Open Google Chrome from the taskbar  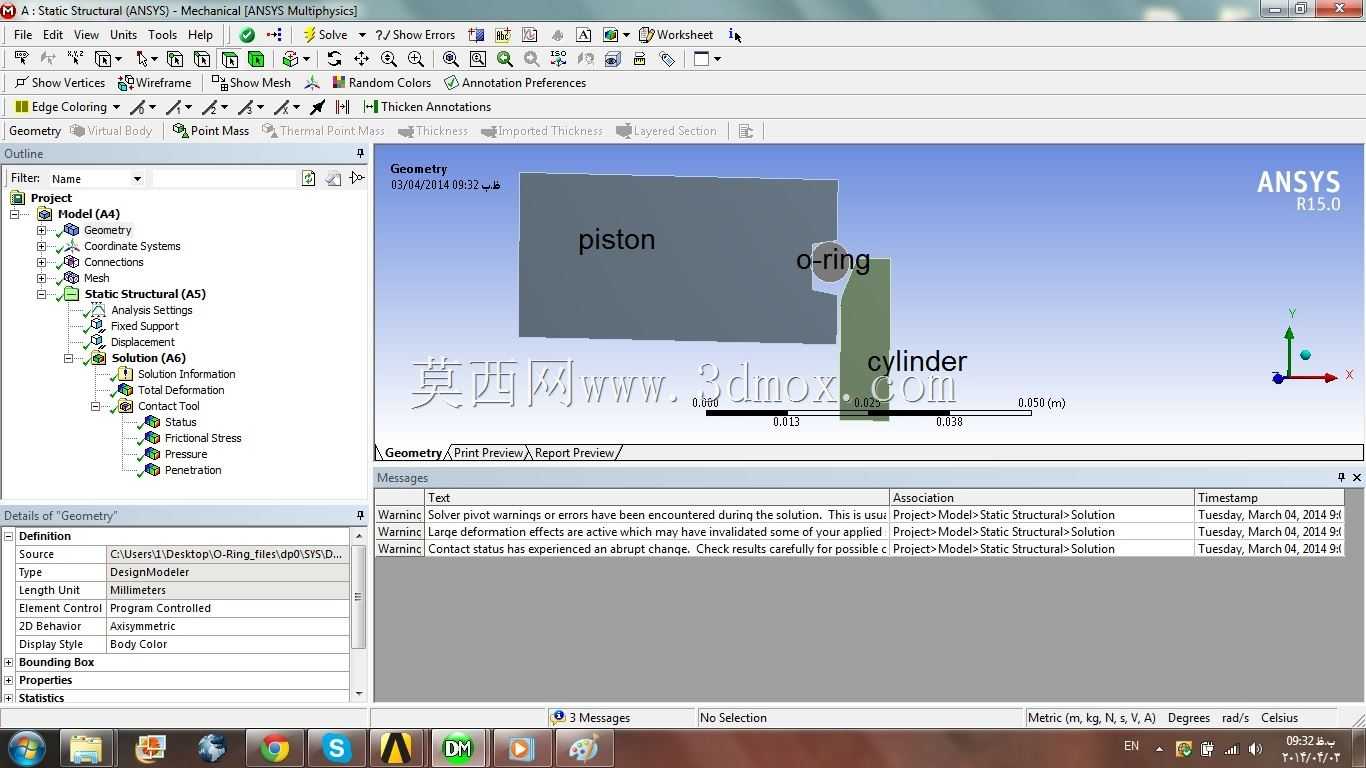pyautogui.click(x=274, y=748)
